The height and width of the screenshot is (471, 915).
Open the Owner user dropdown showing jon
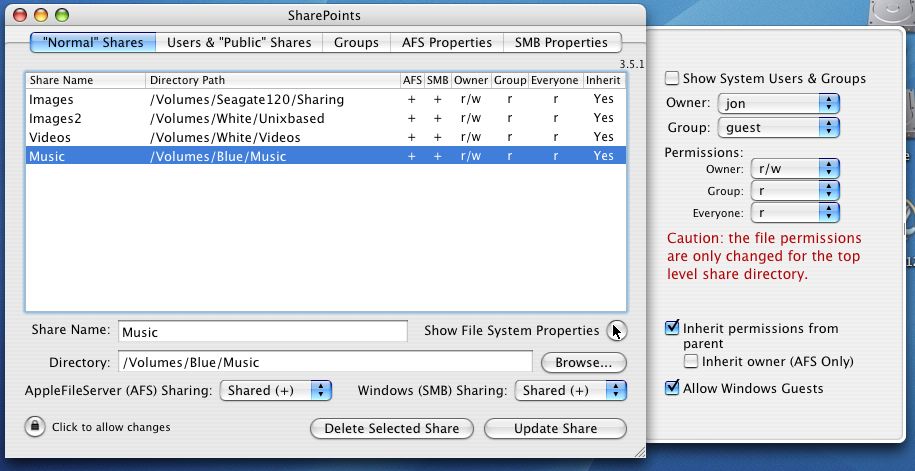[778, 103]
